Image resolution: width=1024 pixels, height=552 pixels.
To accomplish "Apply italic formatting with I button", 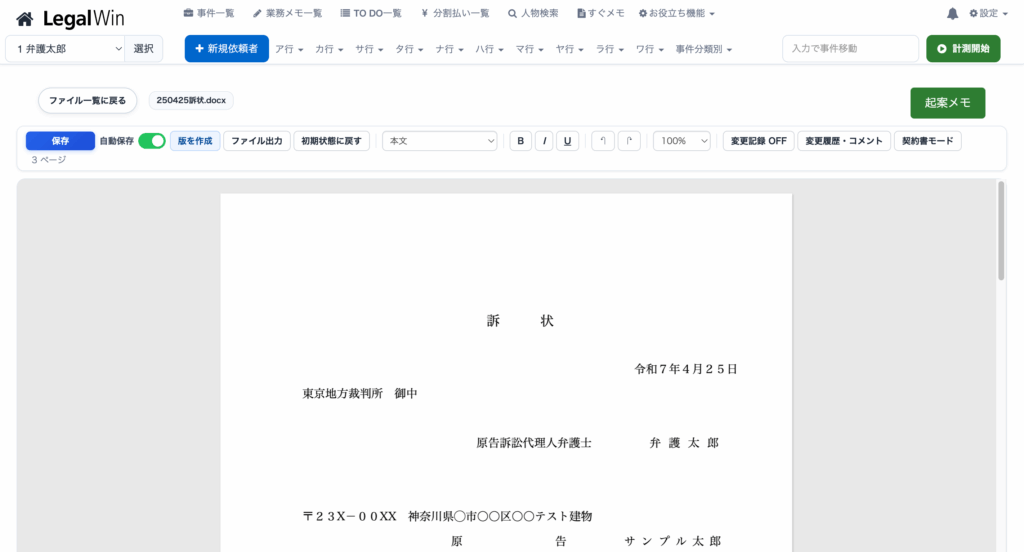I will coord(544,141).
